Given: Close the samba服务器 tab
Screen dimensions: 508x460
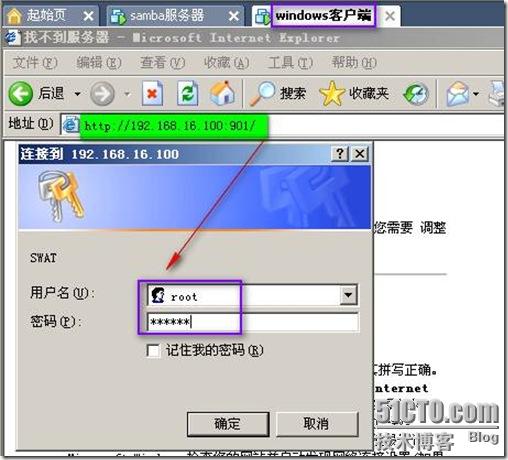Looking at the screenshot, I should [x=234, y=16].
